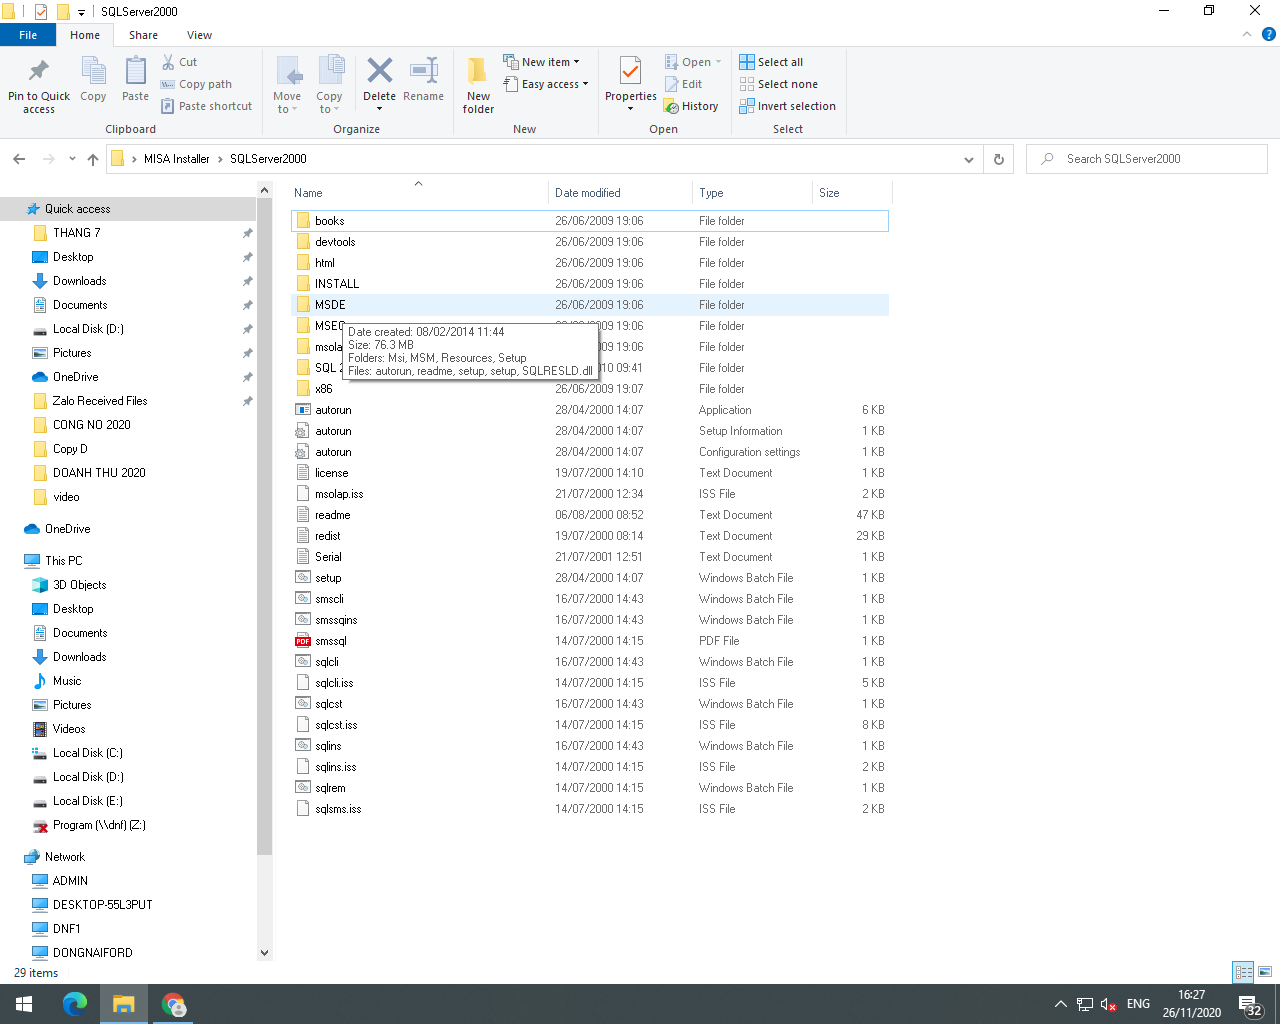1280x1024 pixels.
Task: Open the File menu tab
Action: point(28,35)
